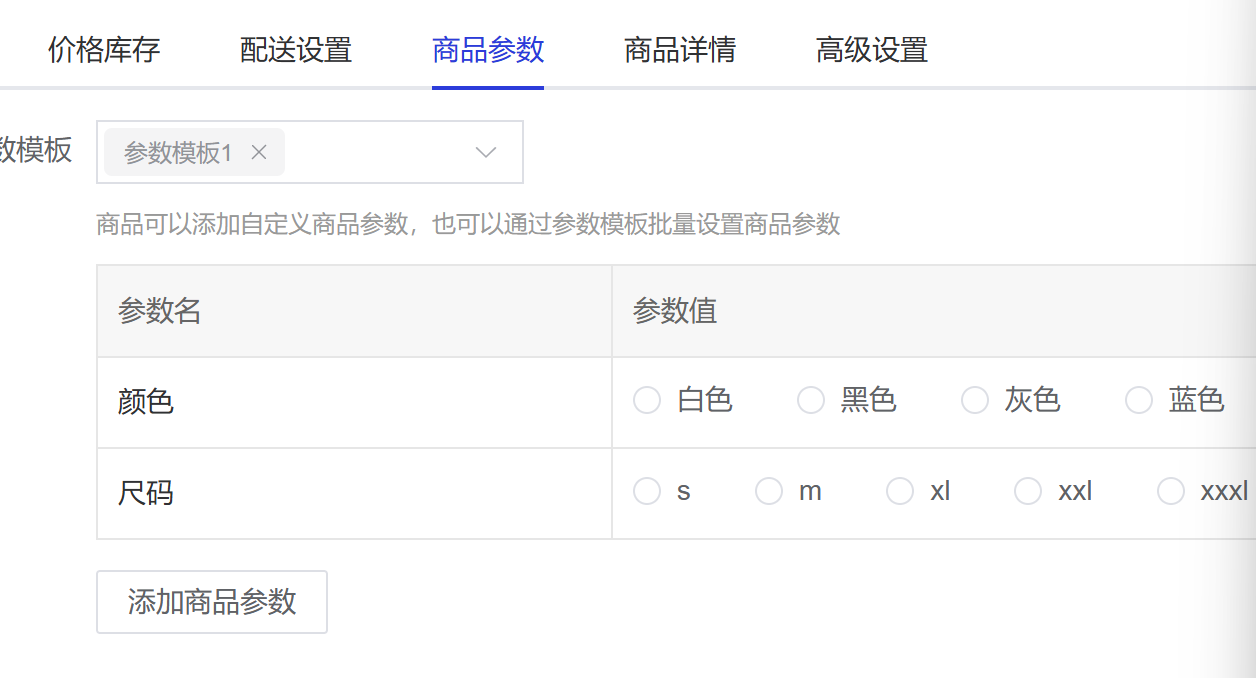Select 蓝色 color option
This screenshot has width=1256, height=678.
pos(1139,400)
